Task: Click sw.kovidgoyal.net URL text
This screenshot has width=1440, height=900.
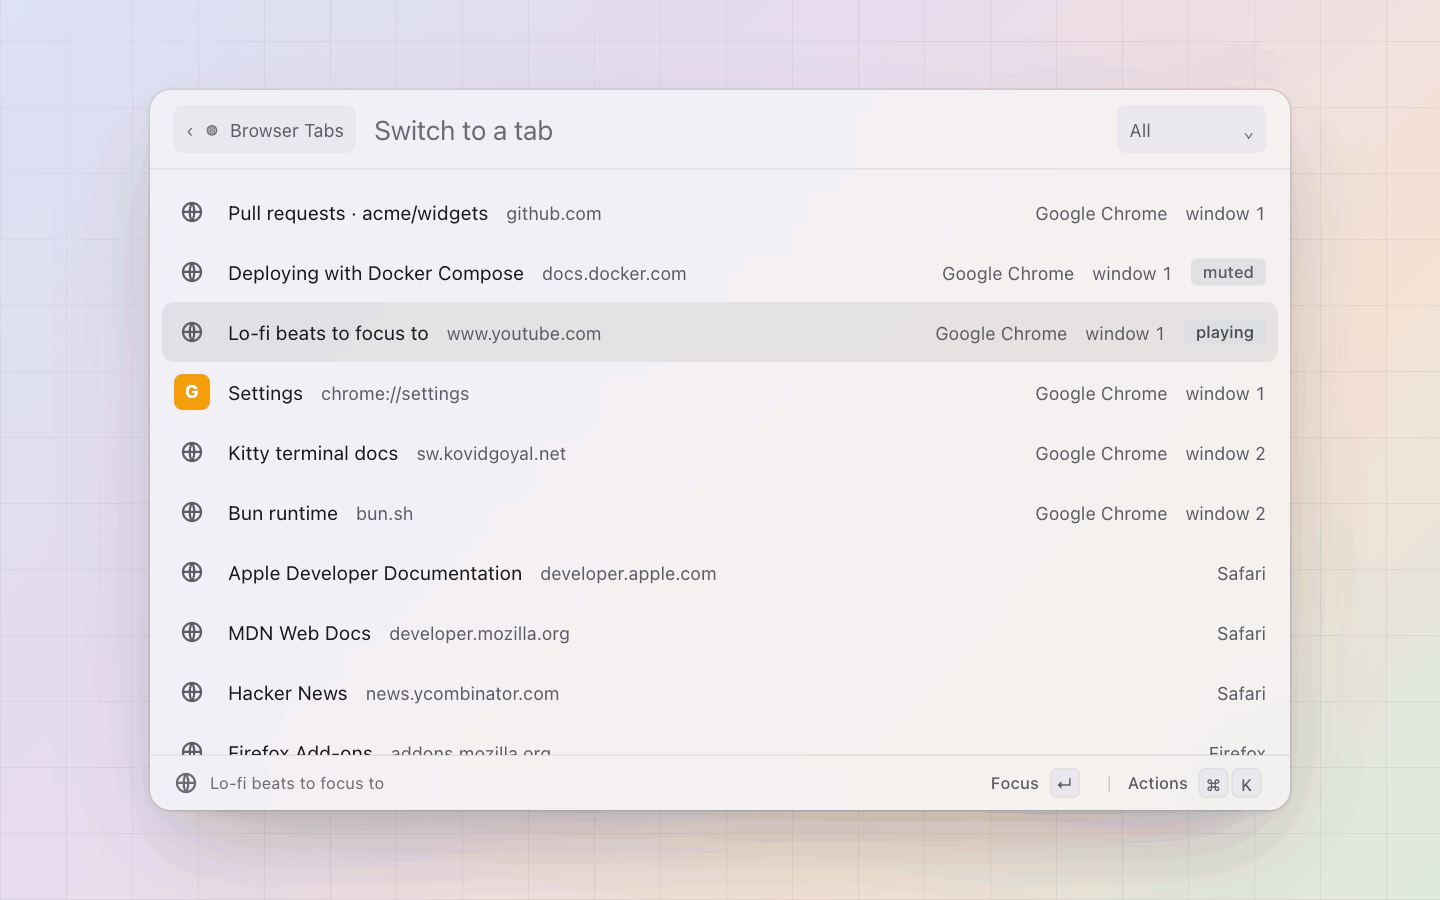Action: [x=491, y=454]
